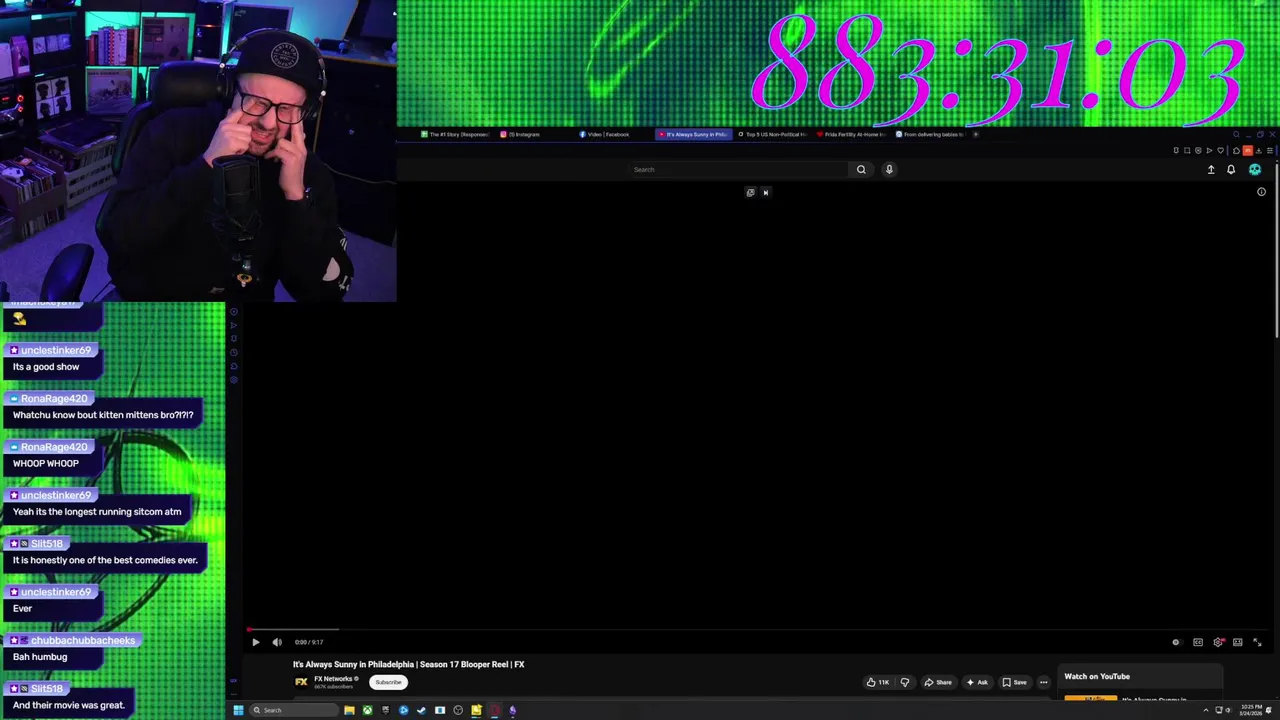The width and height of the screenshot is (1280, 720).
Task: Open the YouTube notifications bell
Action: point(1231,169)
